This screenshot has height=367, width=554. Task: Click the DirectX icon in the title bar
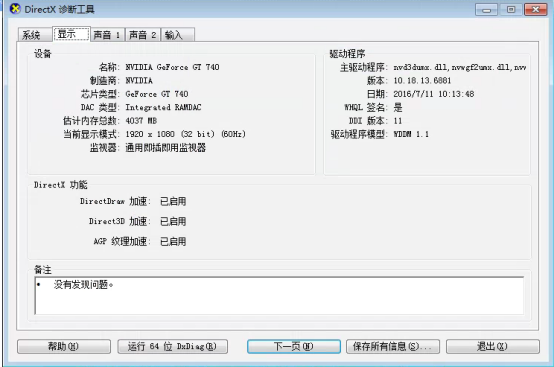click(15, 8)
